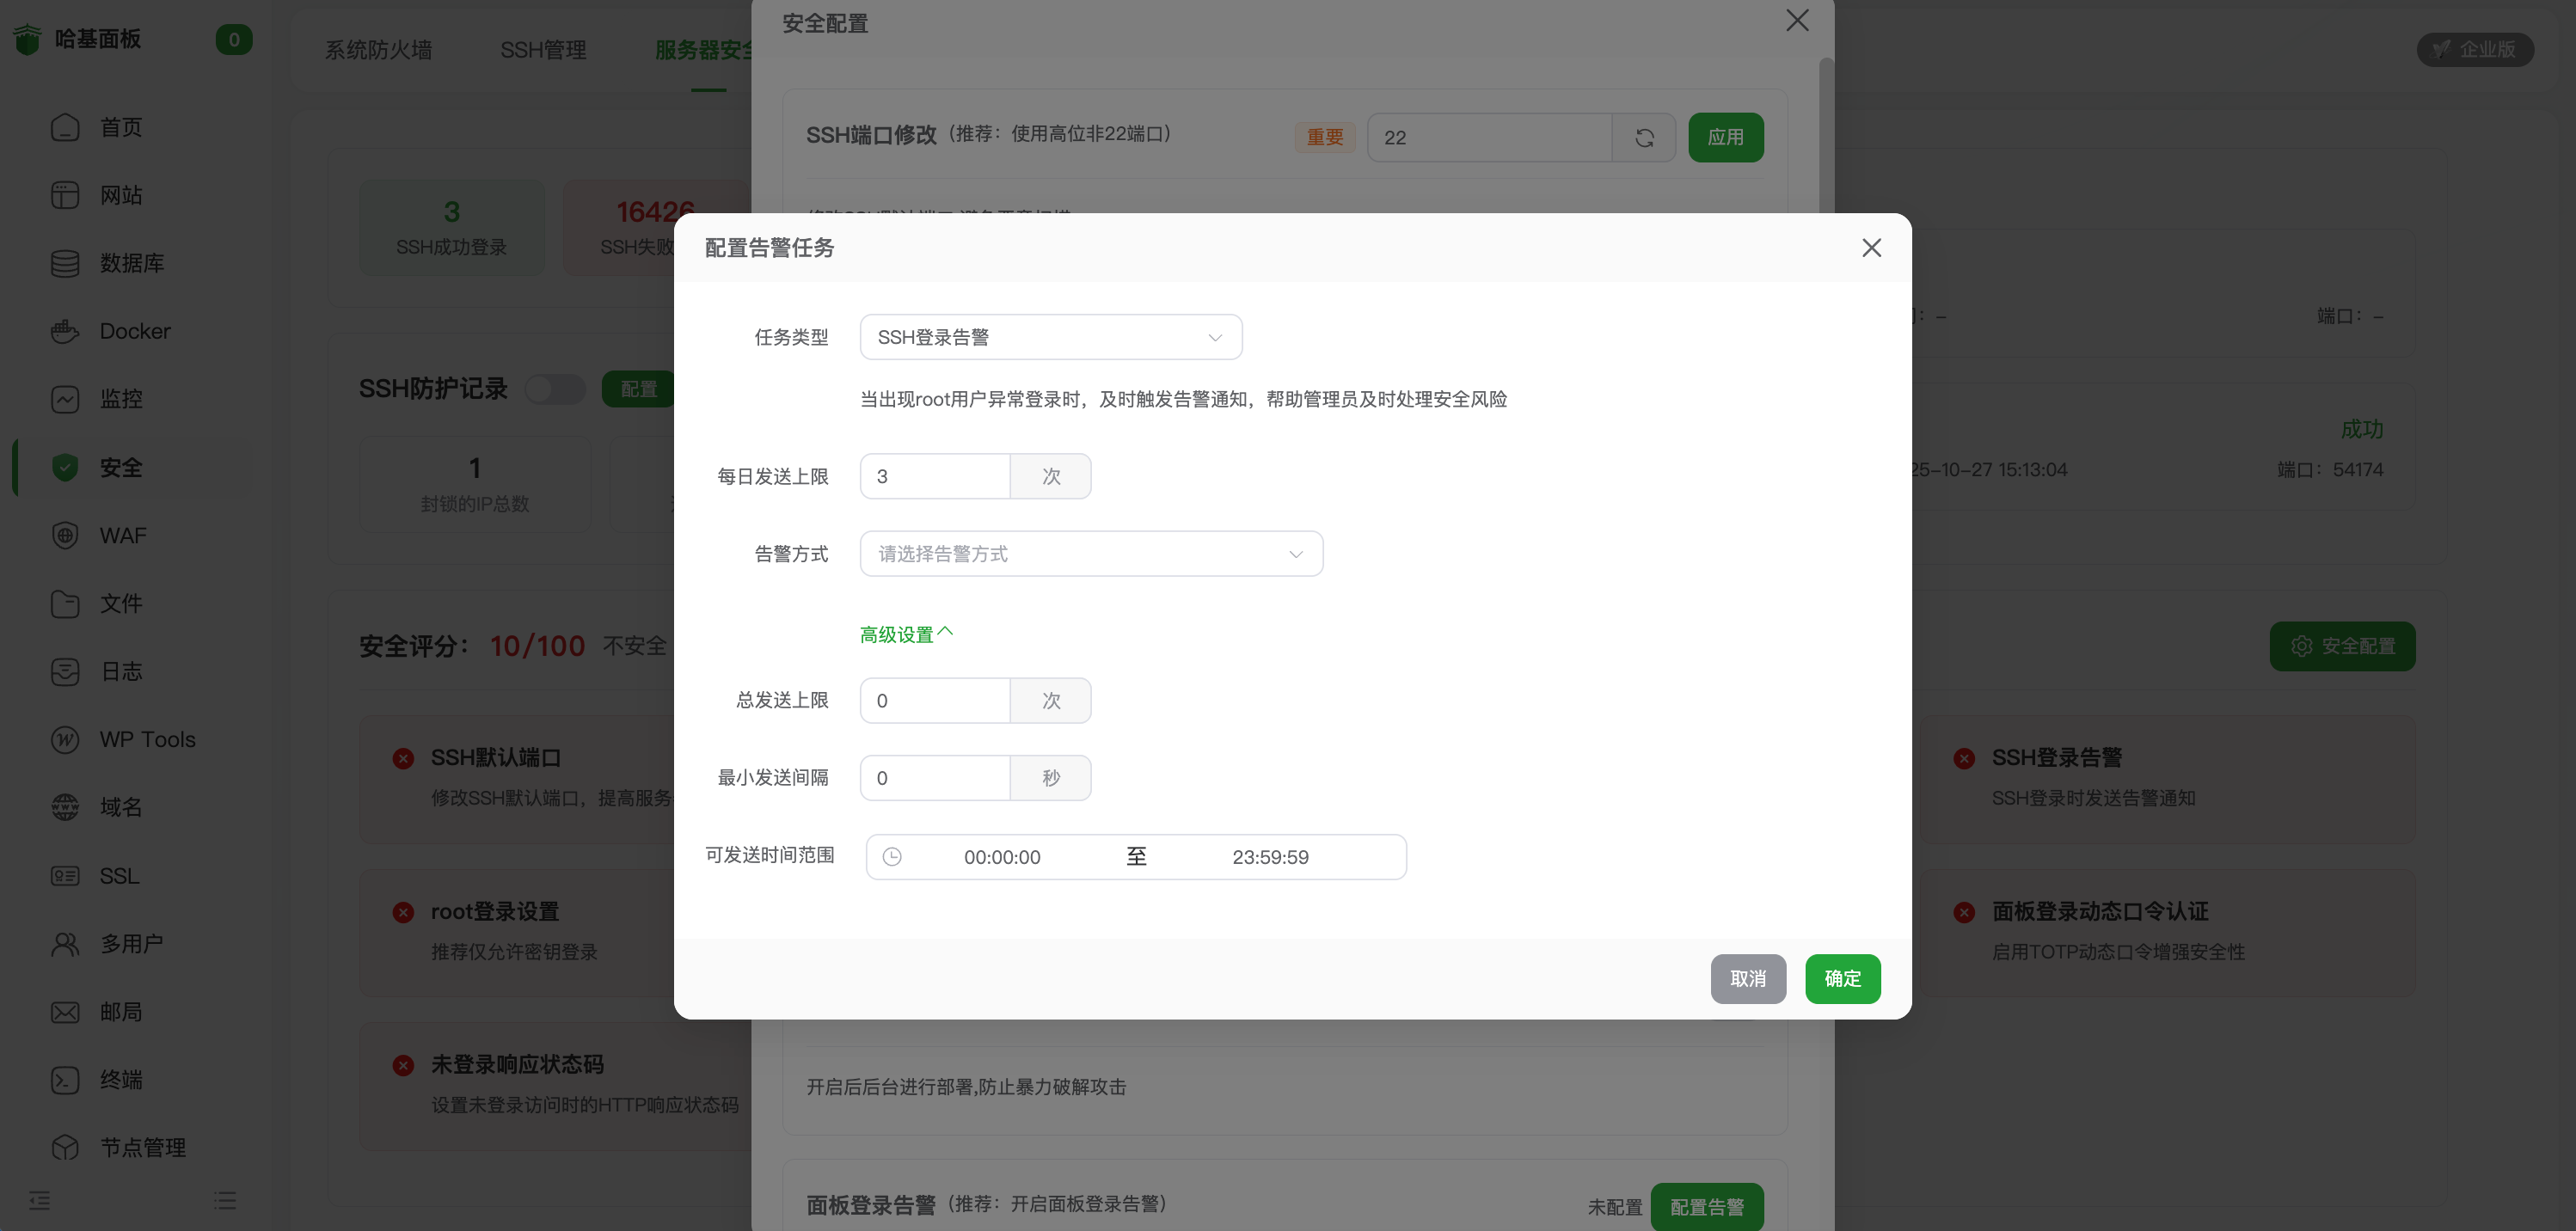Click the clock icon in the time range field
Image resolution: width=2576 pixels, height=1231 pixels.
893,857
